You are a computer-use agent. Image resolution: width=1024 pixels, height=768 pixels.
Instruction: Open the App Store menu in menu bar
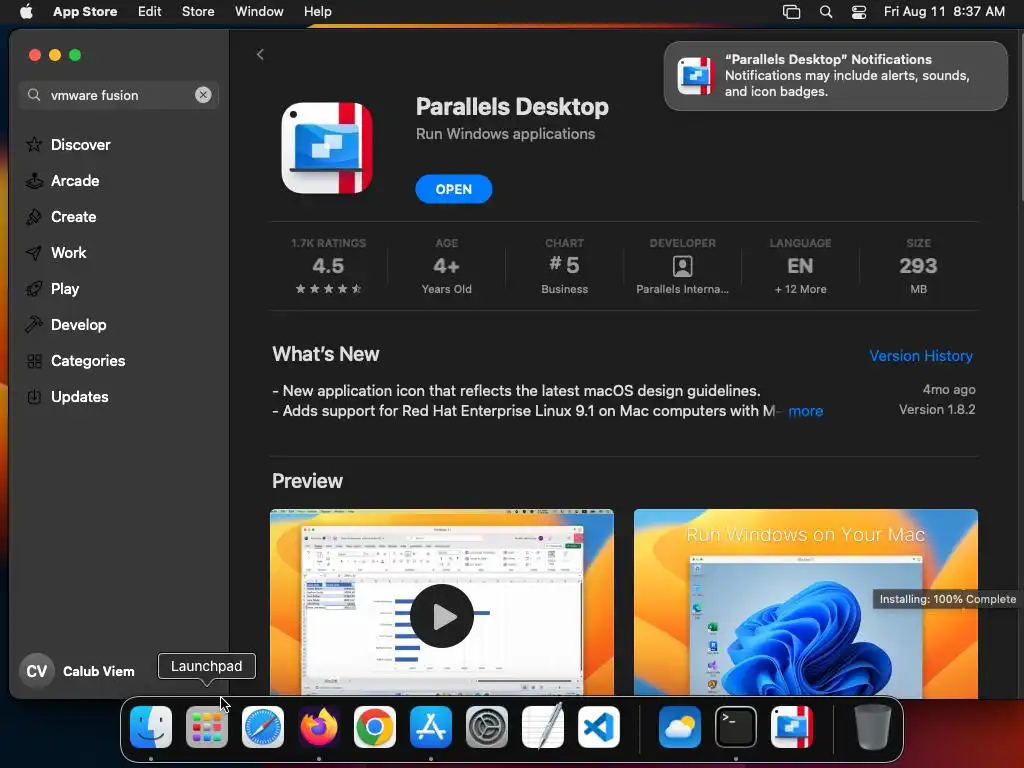(x=85, y=12)
